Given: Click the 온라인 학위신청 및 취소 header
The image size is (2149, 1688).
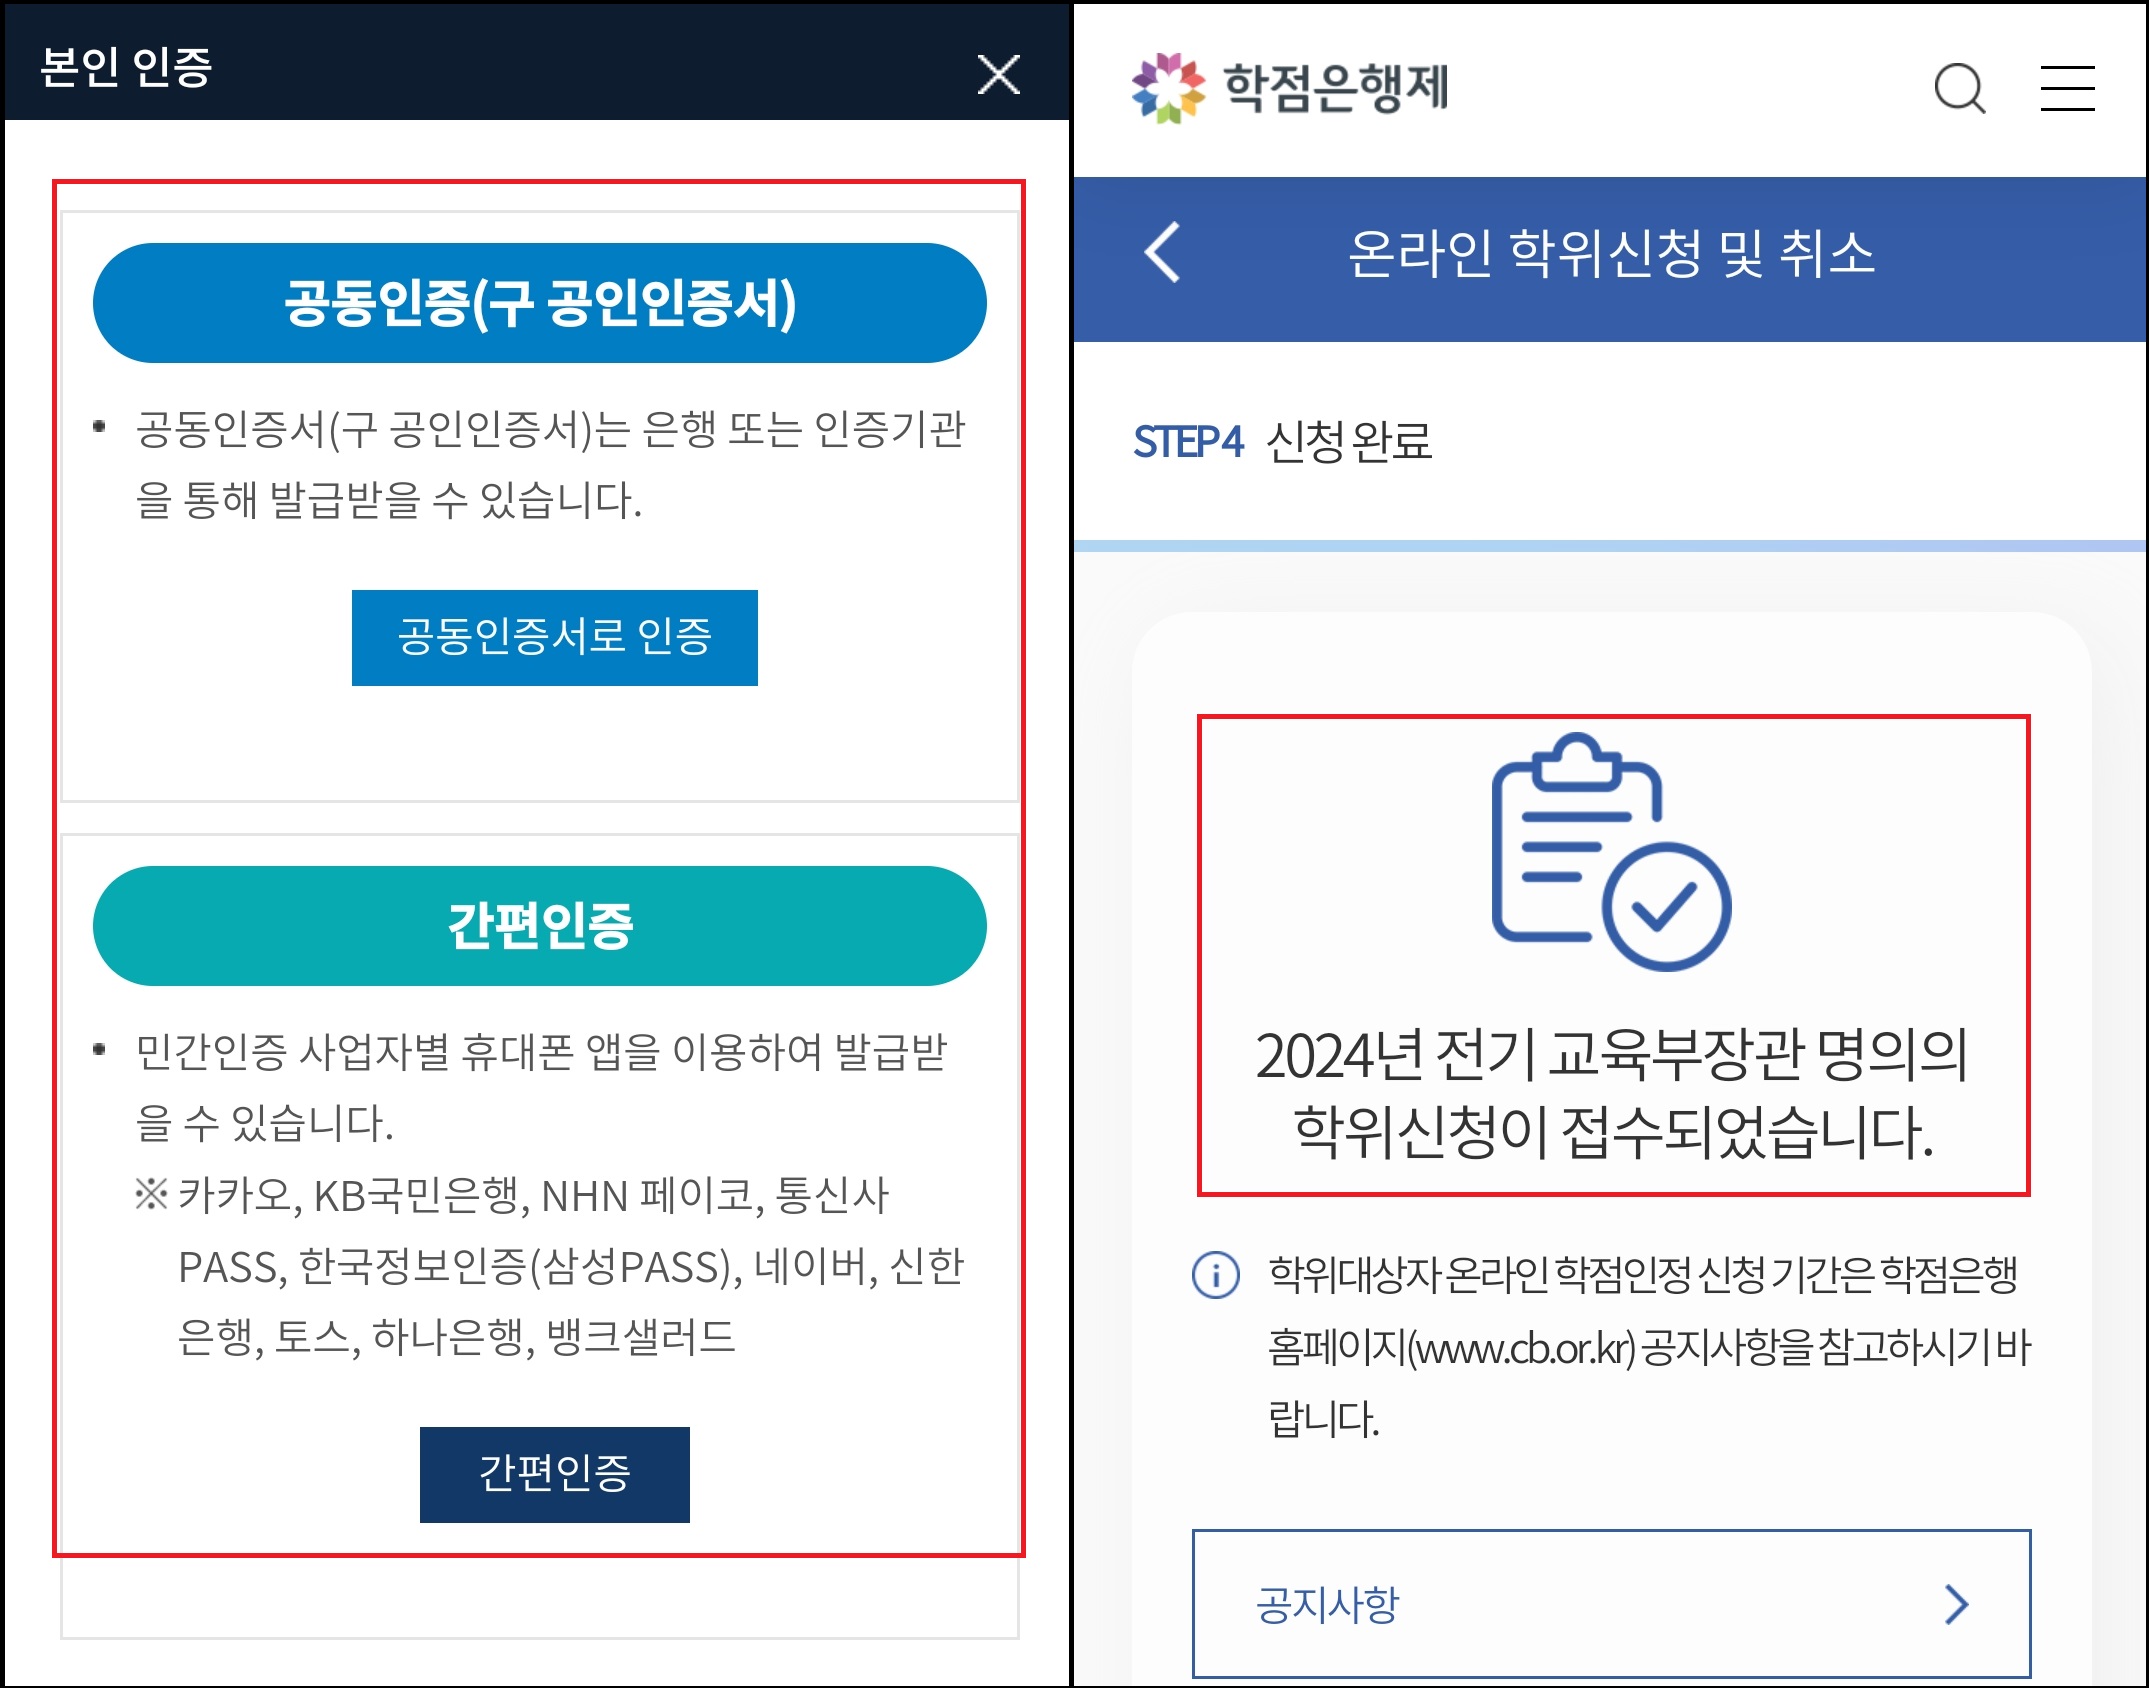Looking at the screenshot, I should [x=1610, y=253].
